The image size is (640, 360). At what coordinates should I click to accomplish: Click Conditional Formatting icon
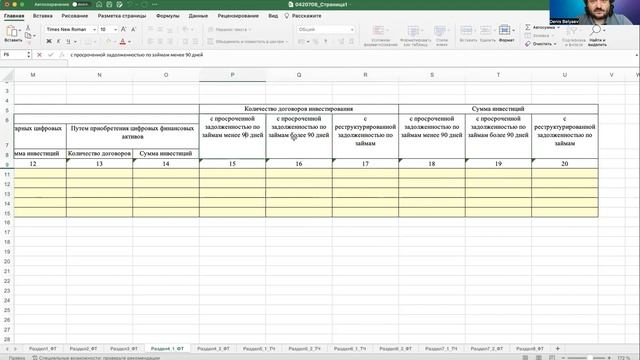pos(378,31)
